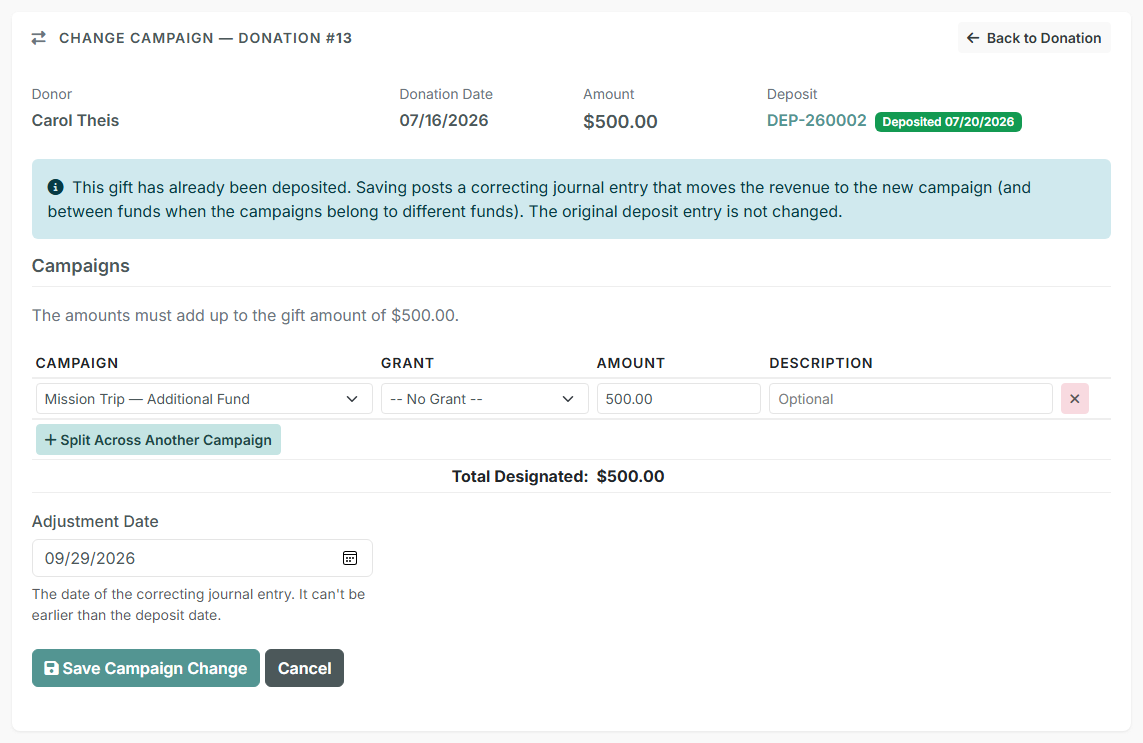Click the Adjustment Date label

[95, 521]
